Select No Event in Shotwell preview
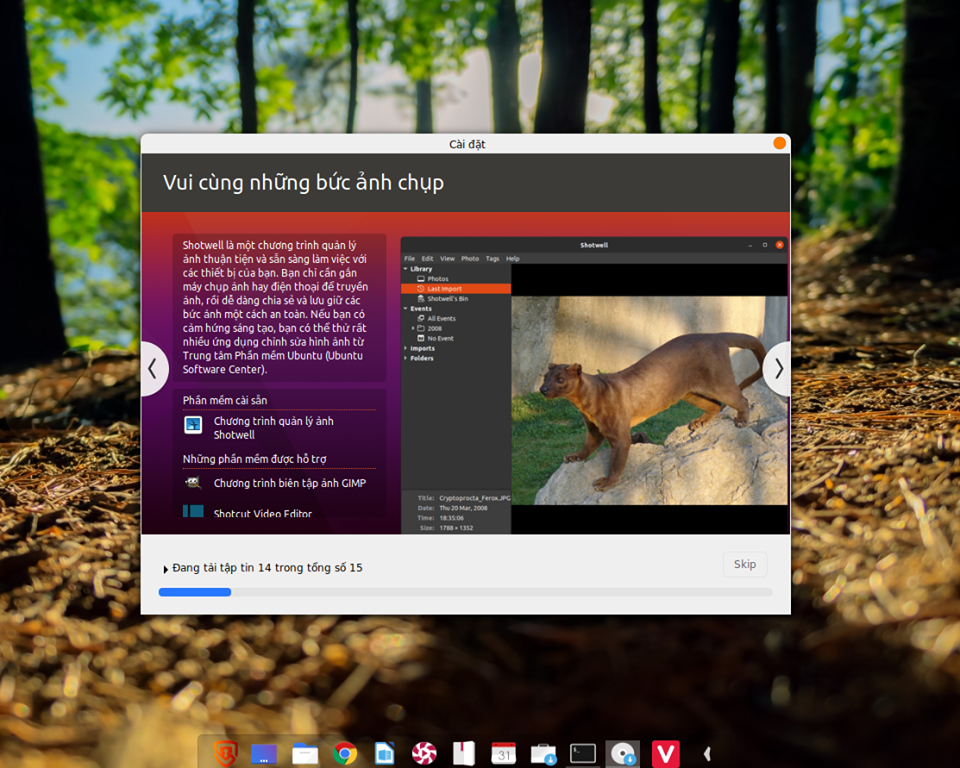The width and height of the screenshot is (960, 768). point(435,338)
